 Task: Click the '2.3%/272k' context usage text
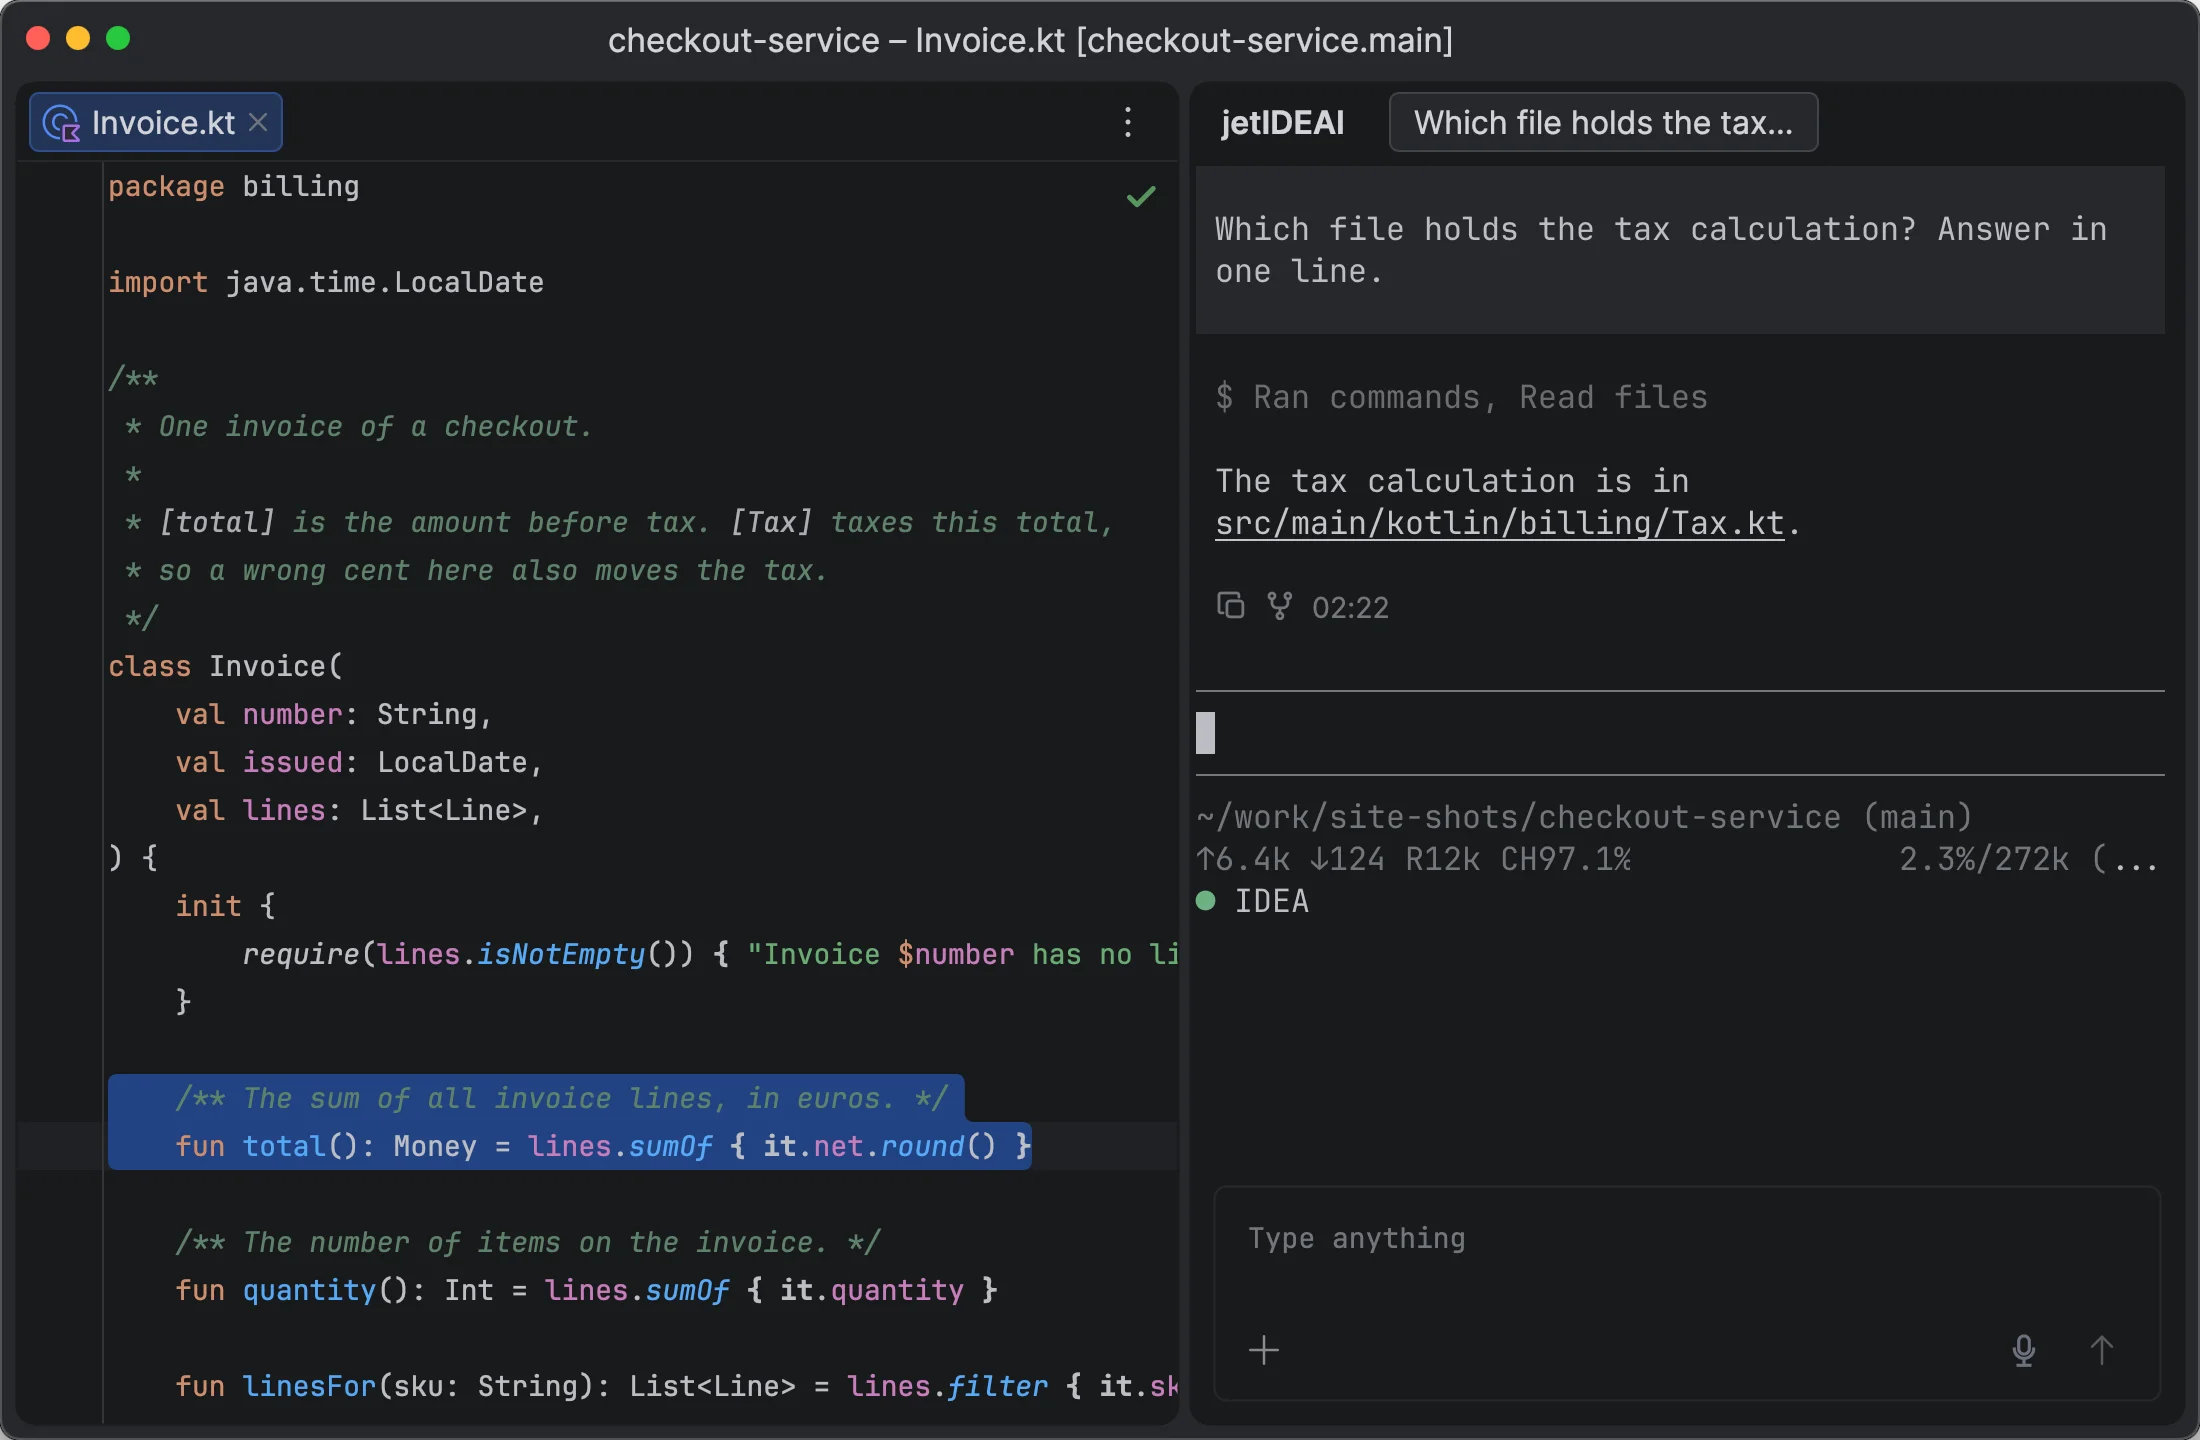(x=1984, y=859)
